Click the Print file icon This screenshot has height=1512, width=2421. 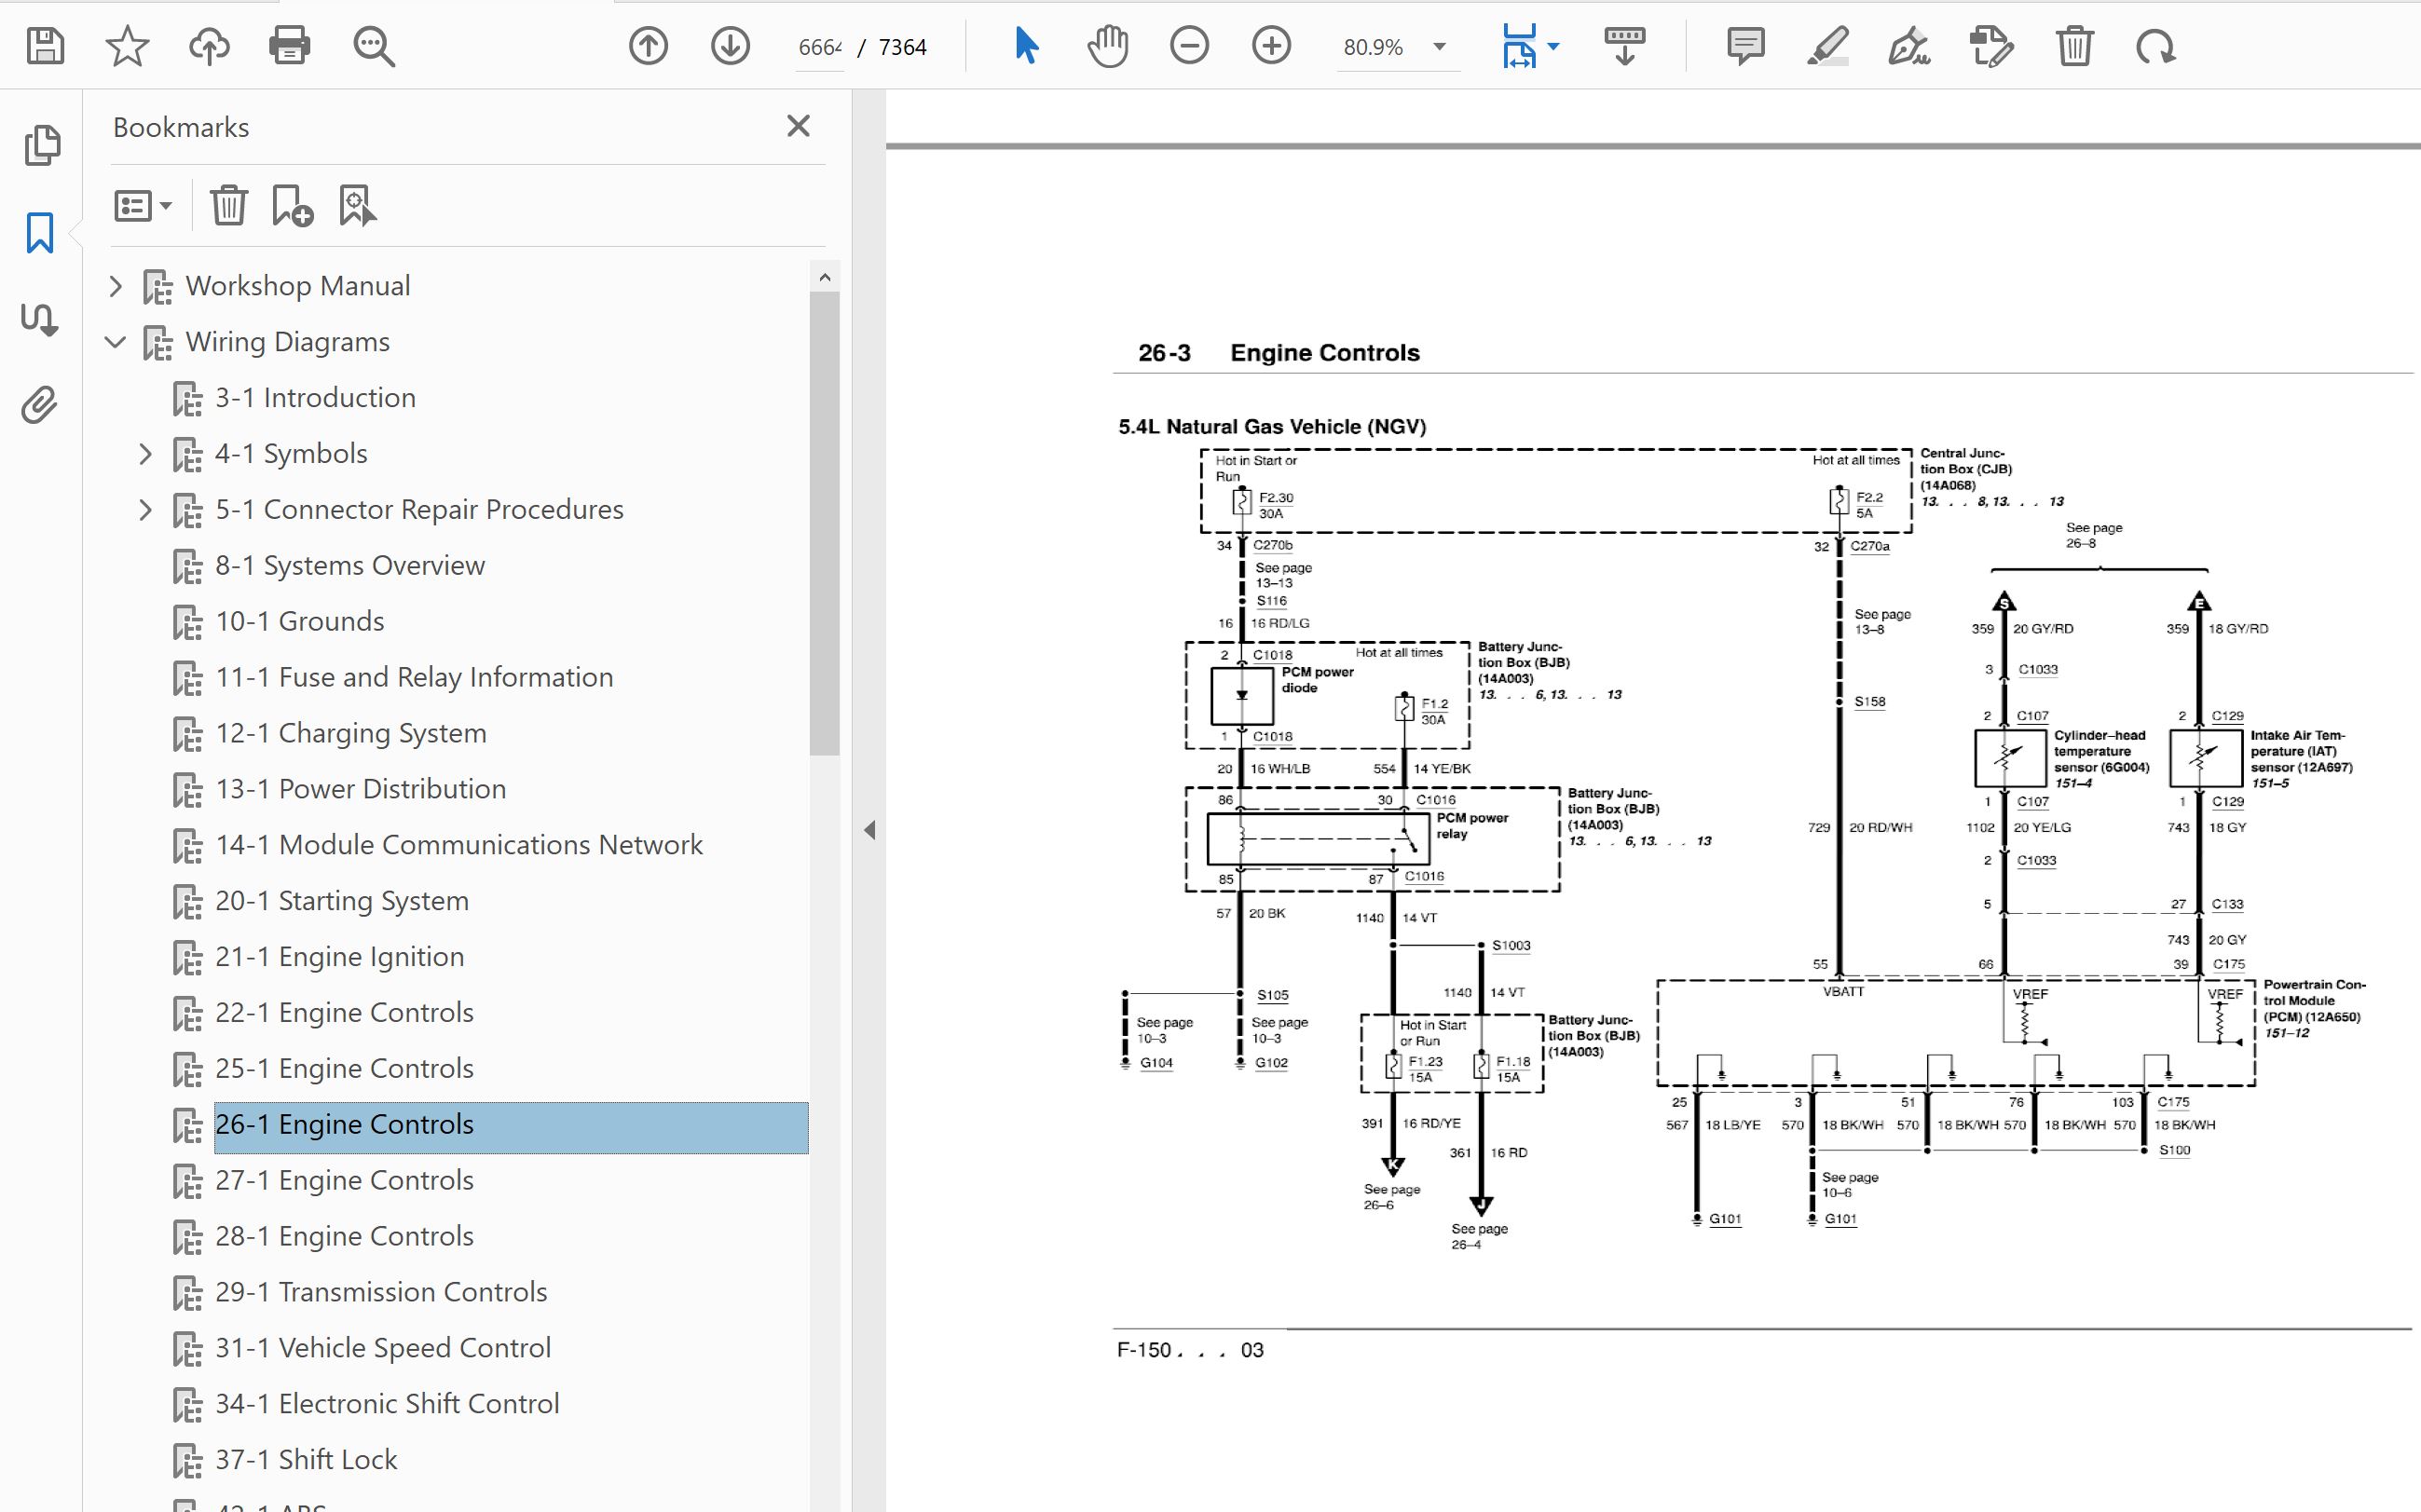289,46
